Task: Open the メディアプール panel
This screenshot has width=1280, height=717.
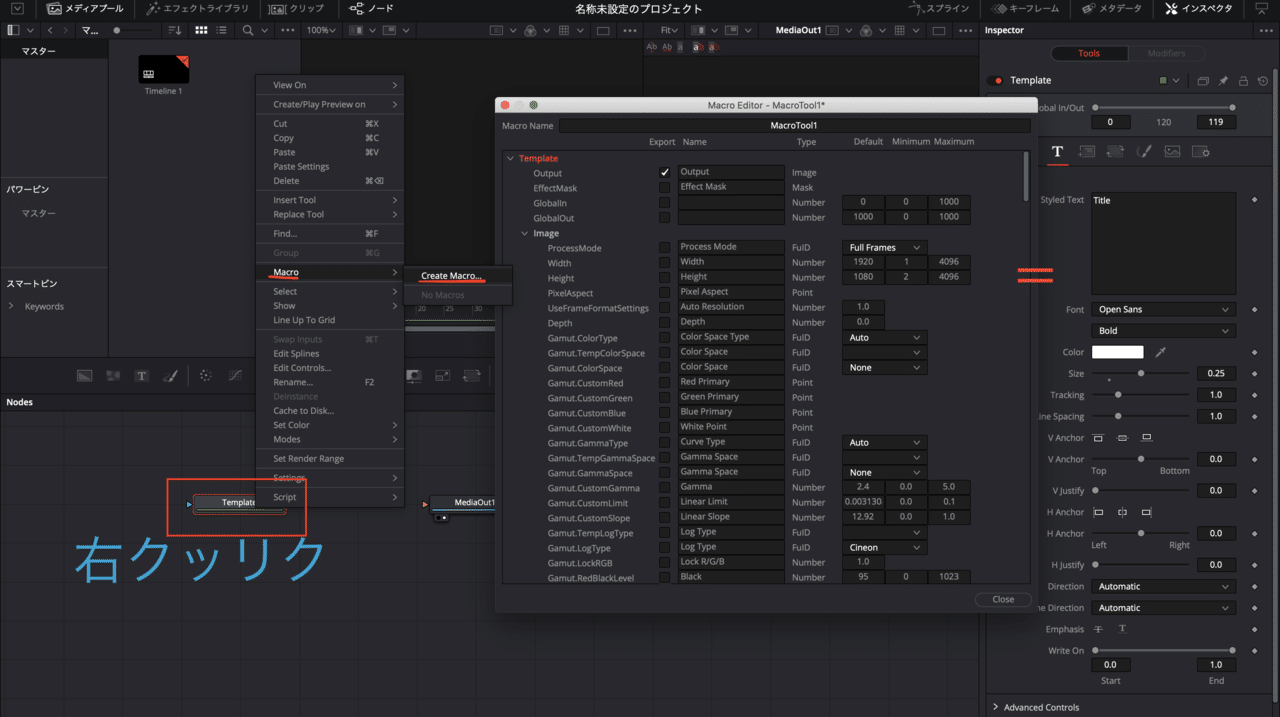Action: 86,9
